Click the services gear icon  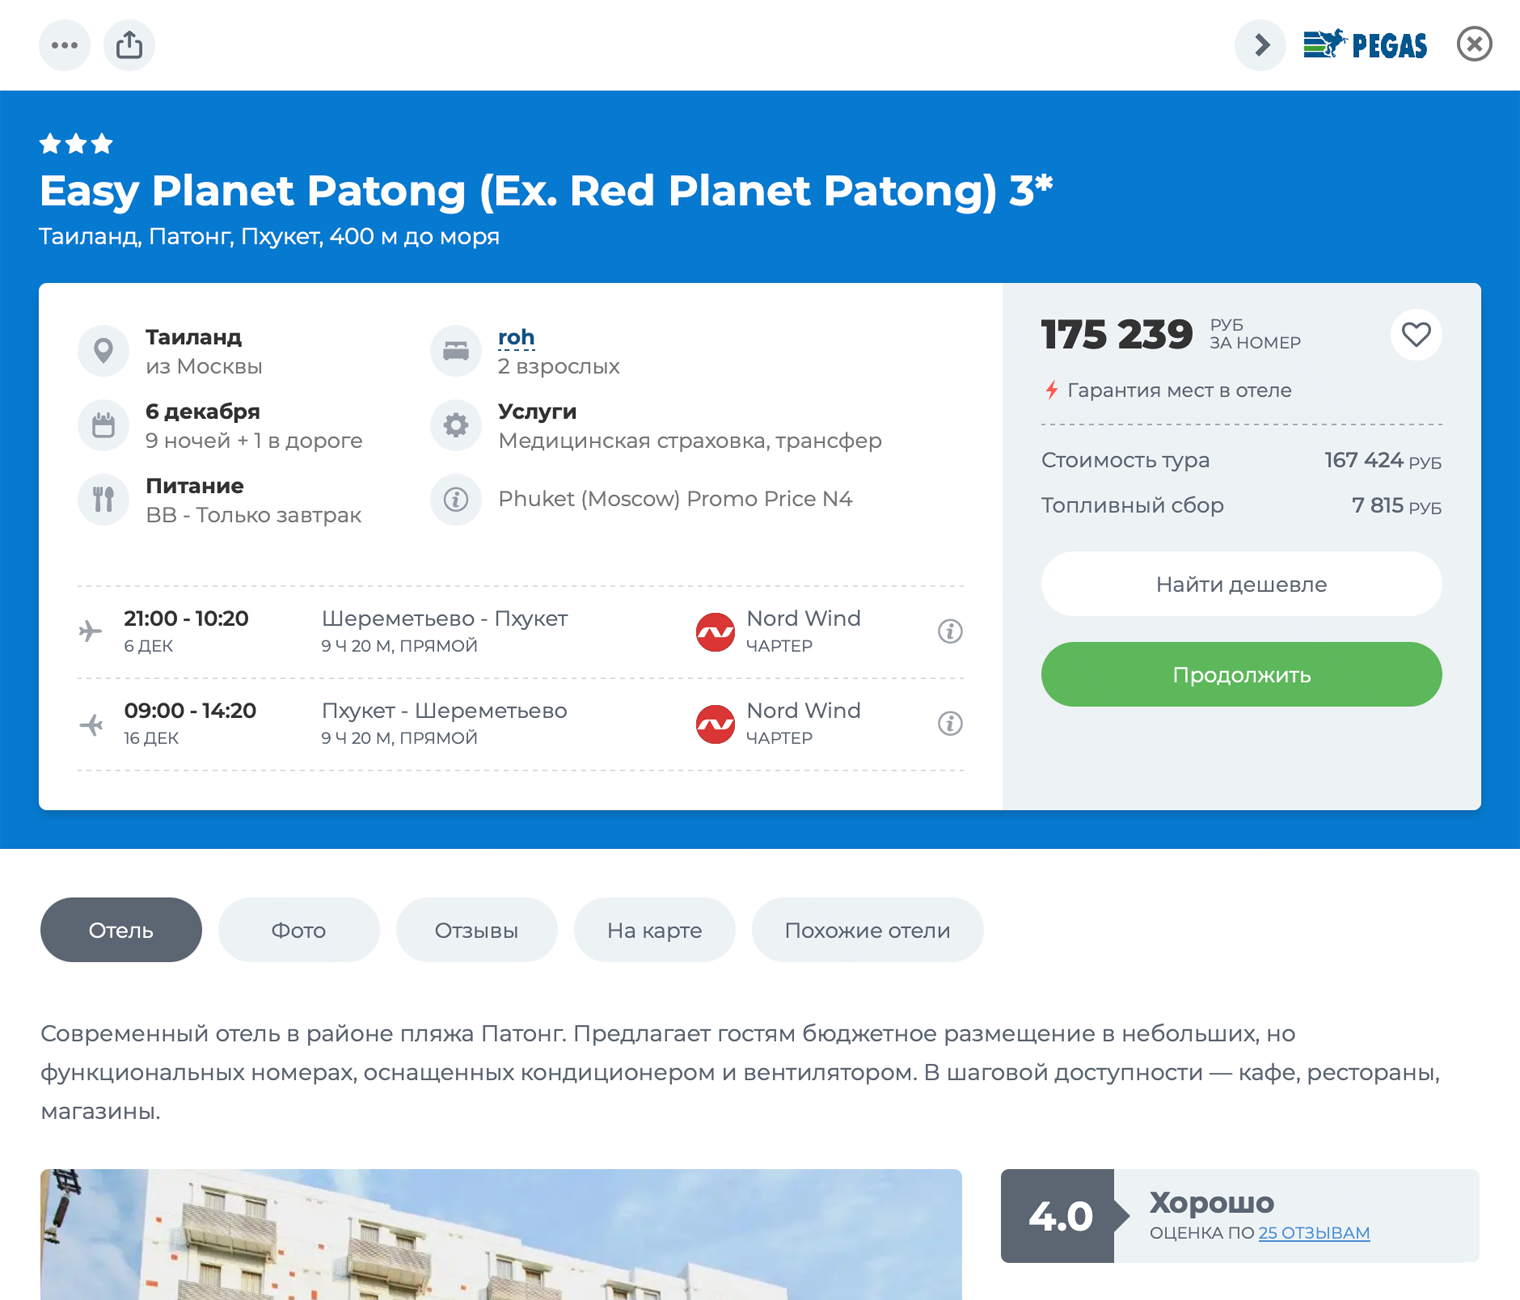coord(456,425)
